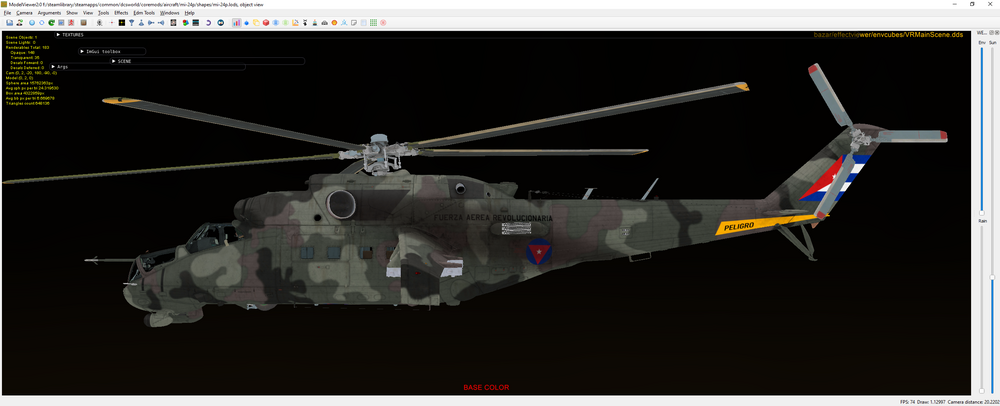Click the red 'BASE COLOR' label
This screenshot has width=1000, height=406.
pos(487,388)
